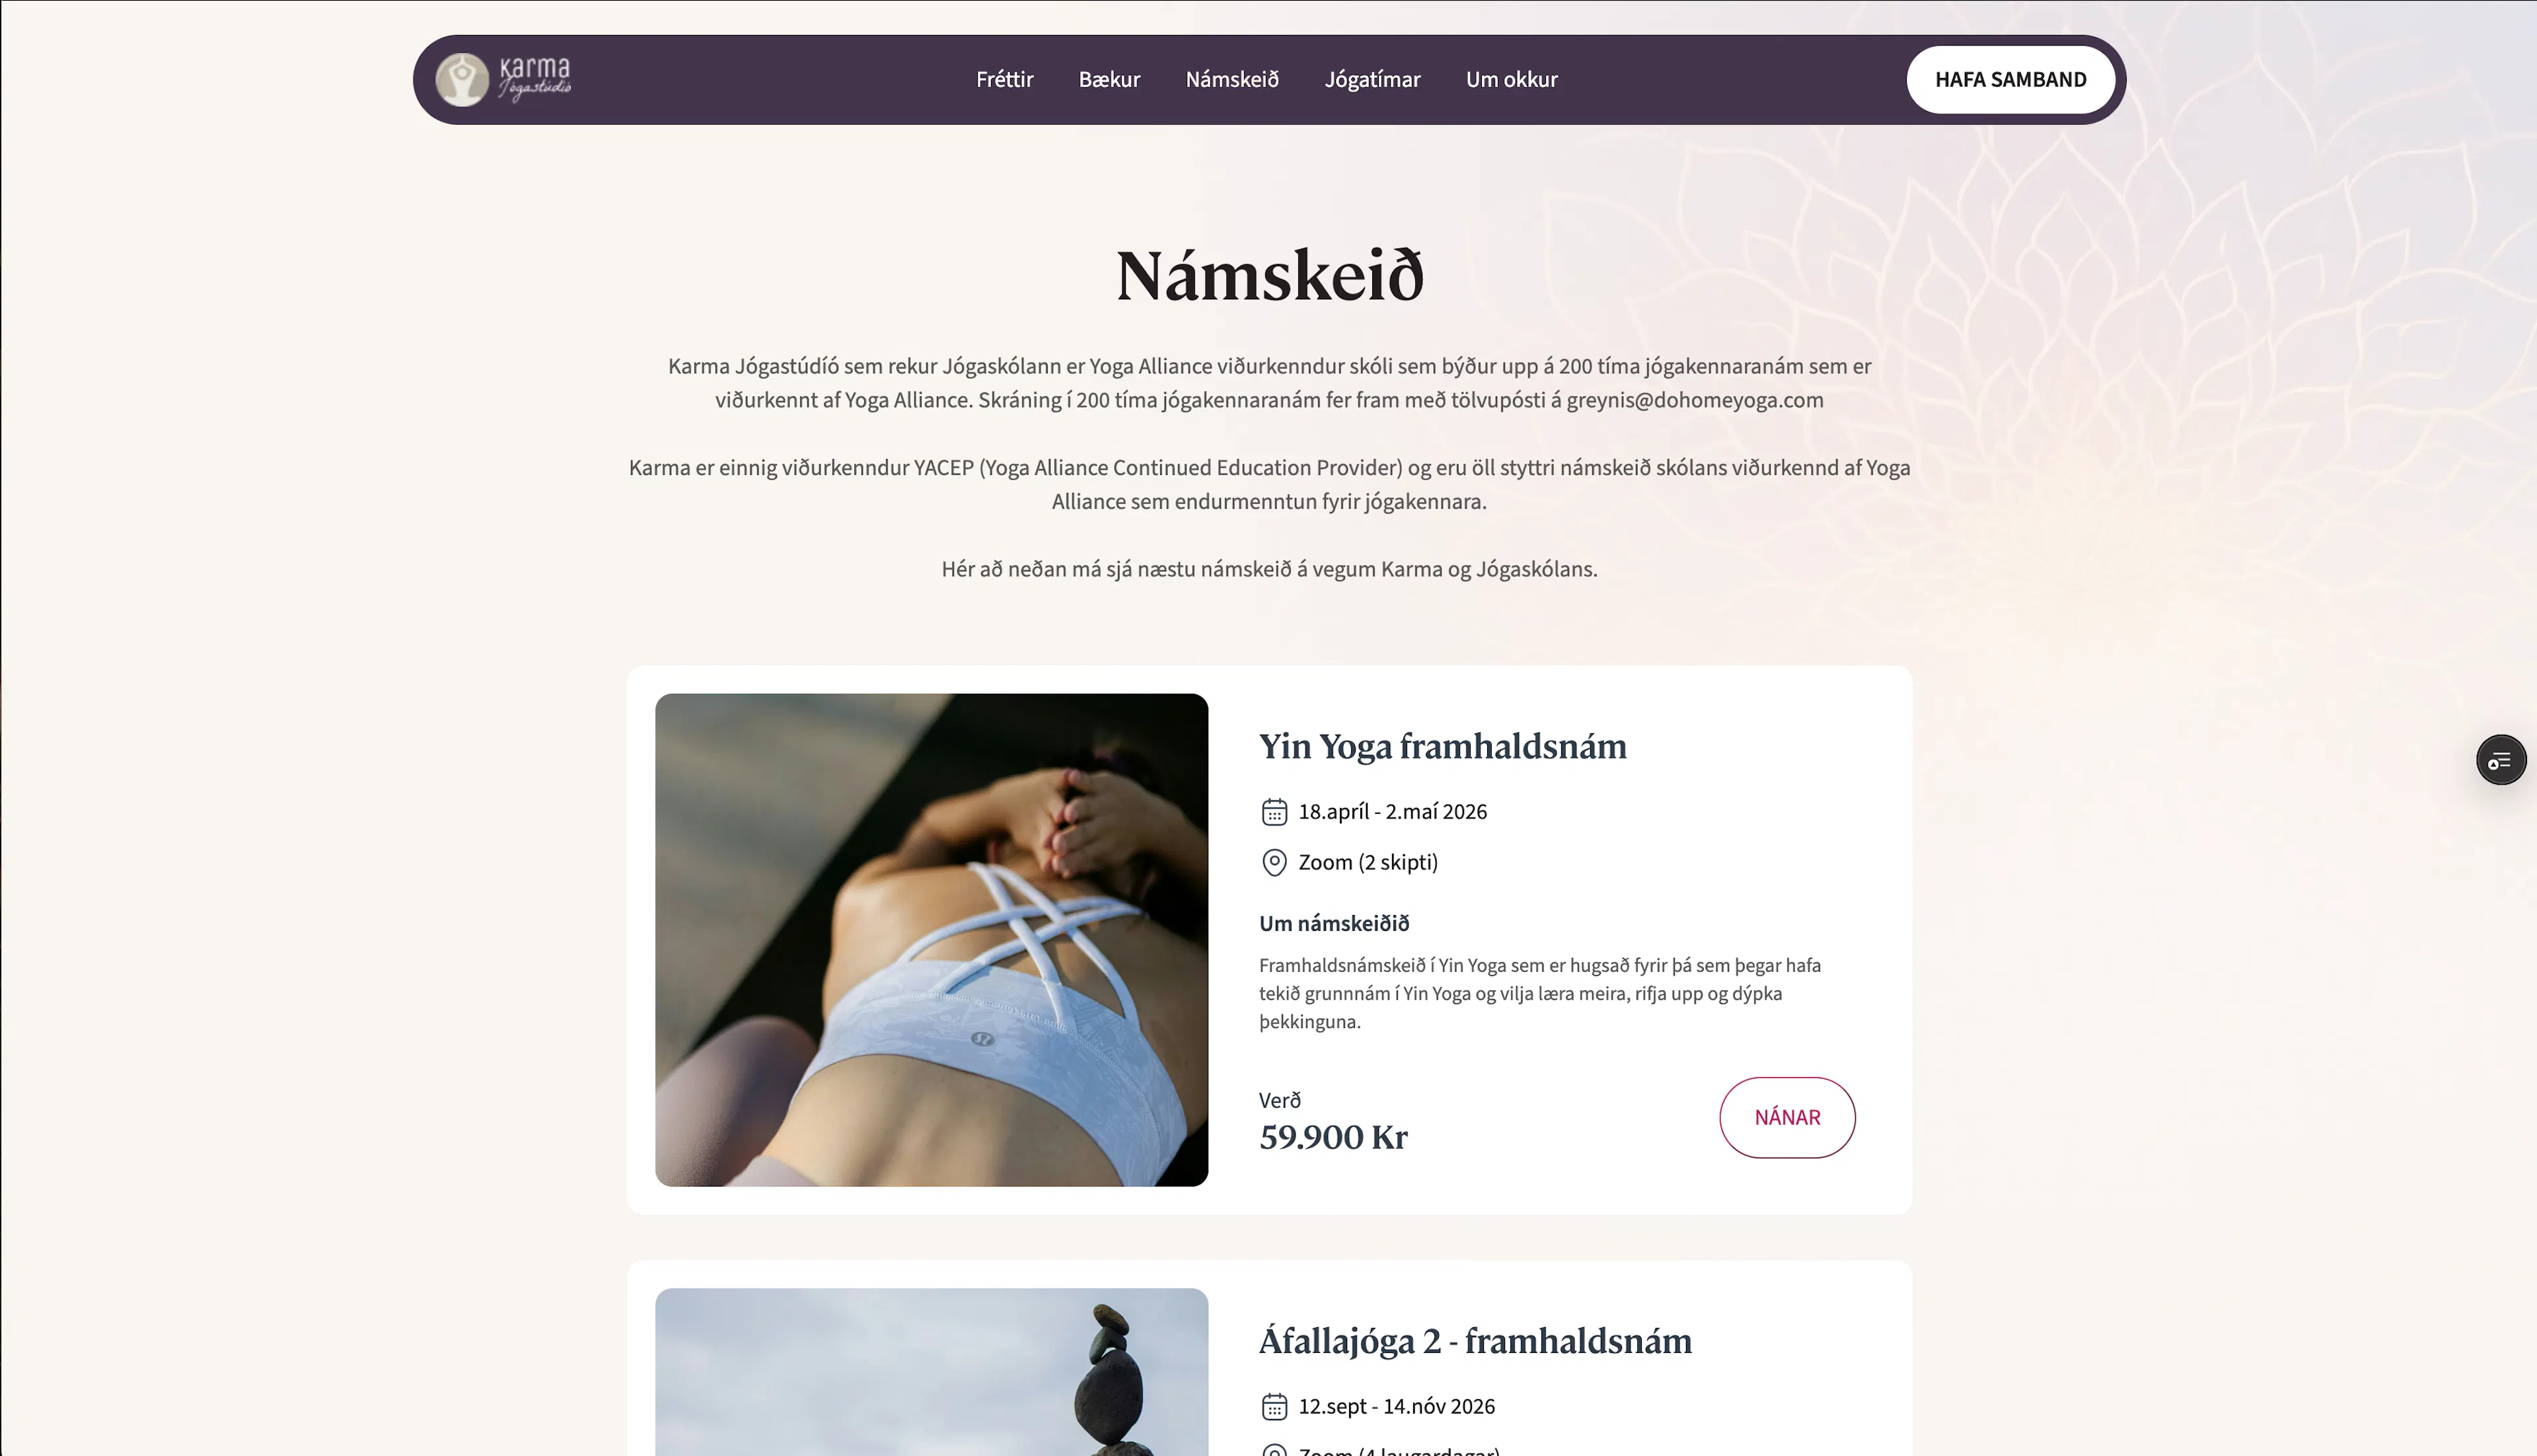Click calendar icon beside 12.sept date
The width and height of the screenshot is (2537, 1456).
(1274, 1406)
